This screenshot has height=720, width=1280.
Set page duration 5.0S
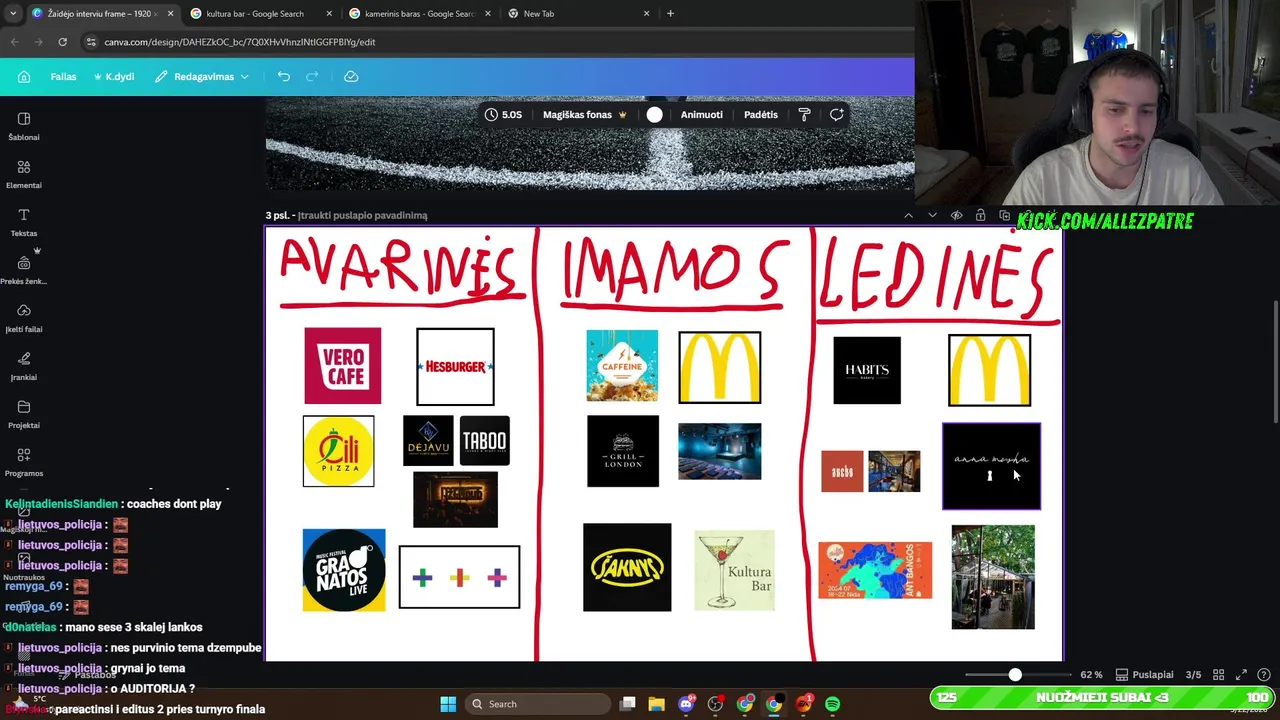pos(503,115)
